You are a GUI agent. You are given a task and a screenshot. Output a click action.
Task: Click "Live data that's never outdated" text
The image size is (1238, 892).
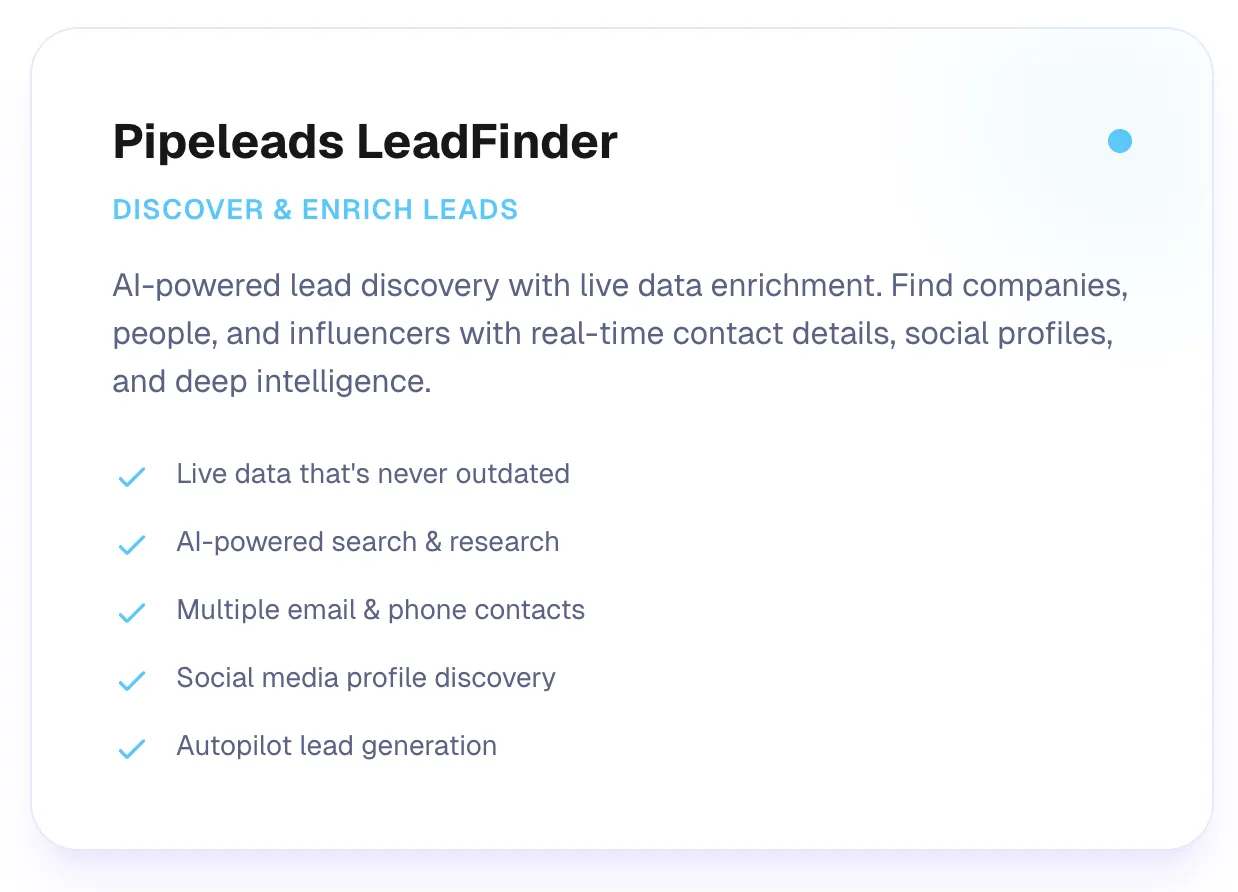[373, 474]
